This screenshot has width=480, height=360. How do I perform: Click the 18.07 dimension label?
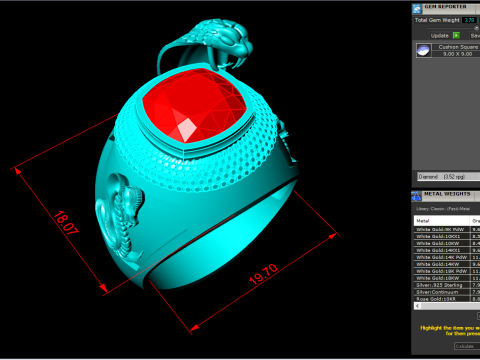66,223
